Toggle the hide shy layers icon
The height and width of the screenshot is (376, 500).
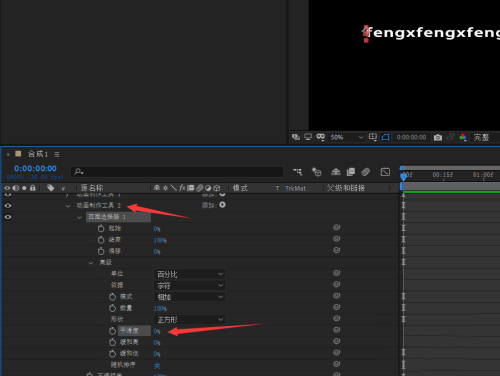click(x=336, y=172)
